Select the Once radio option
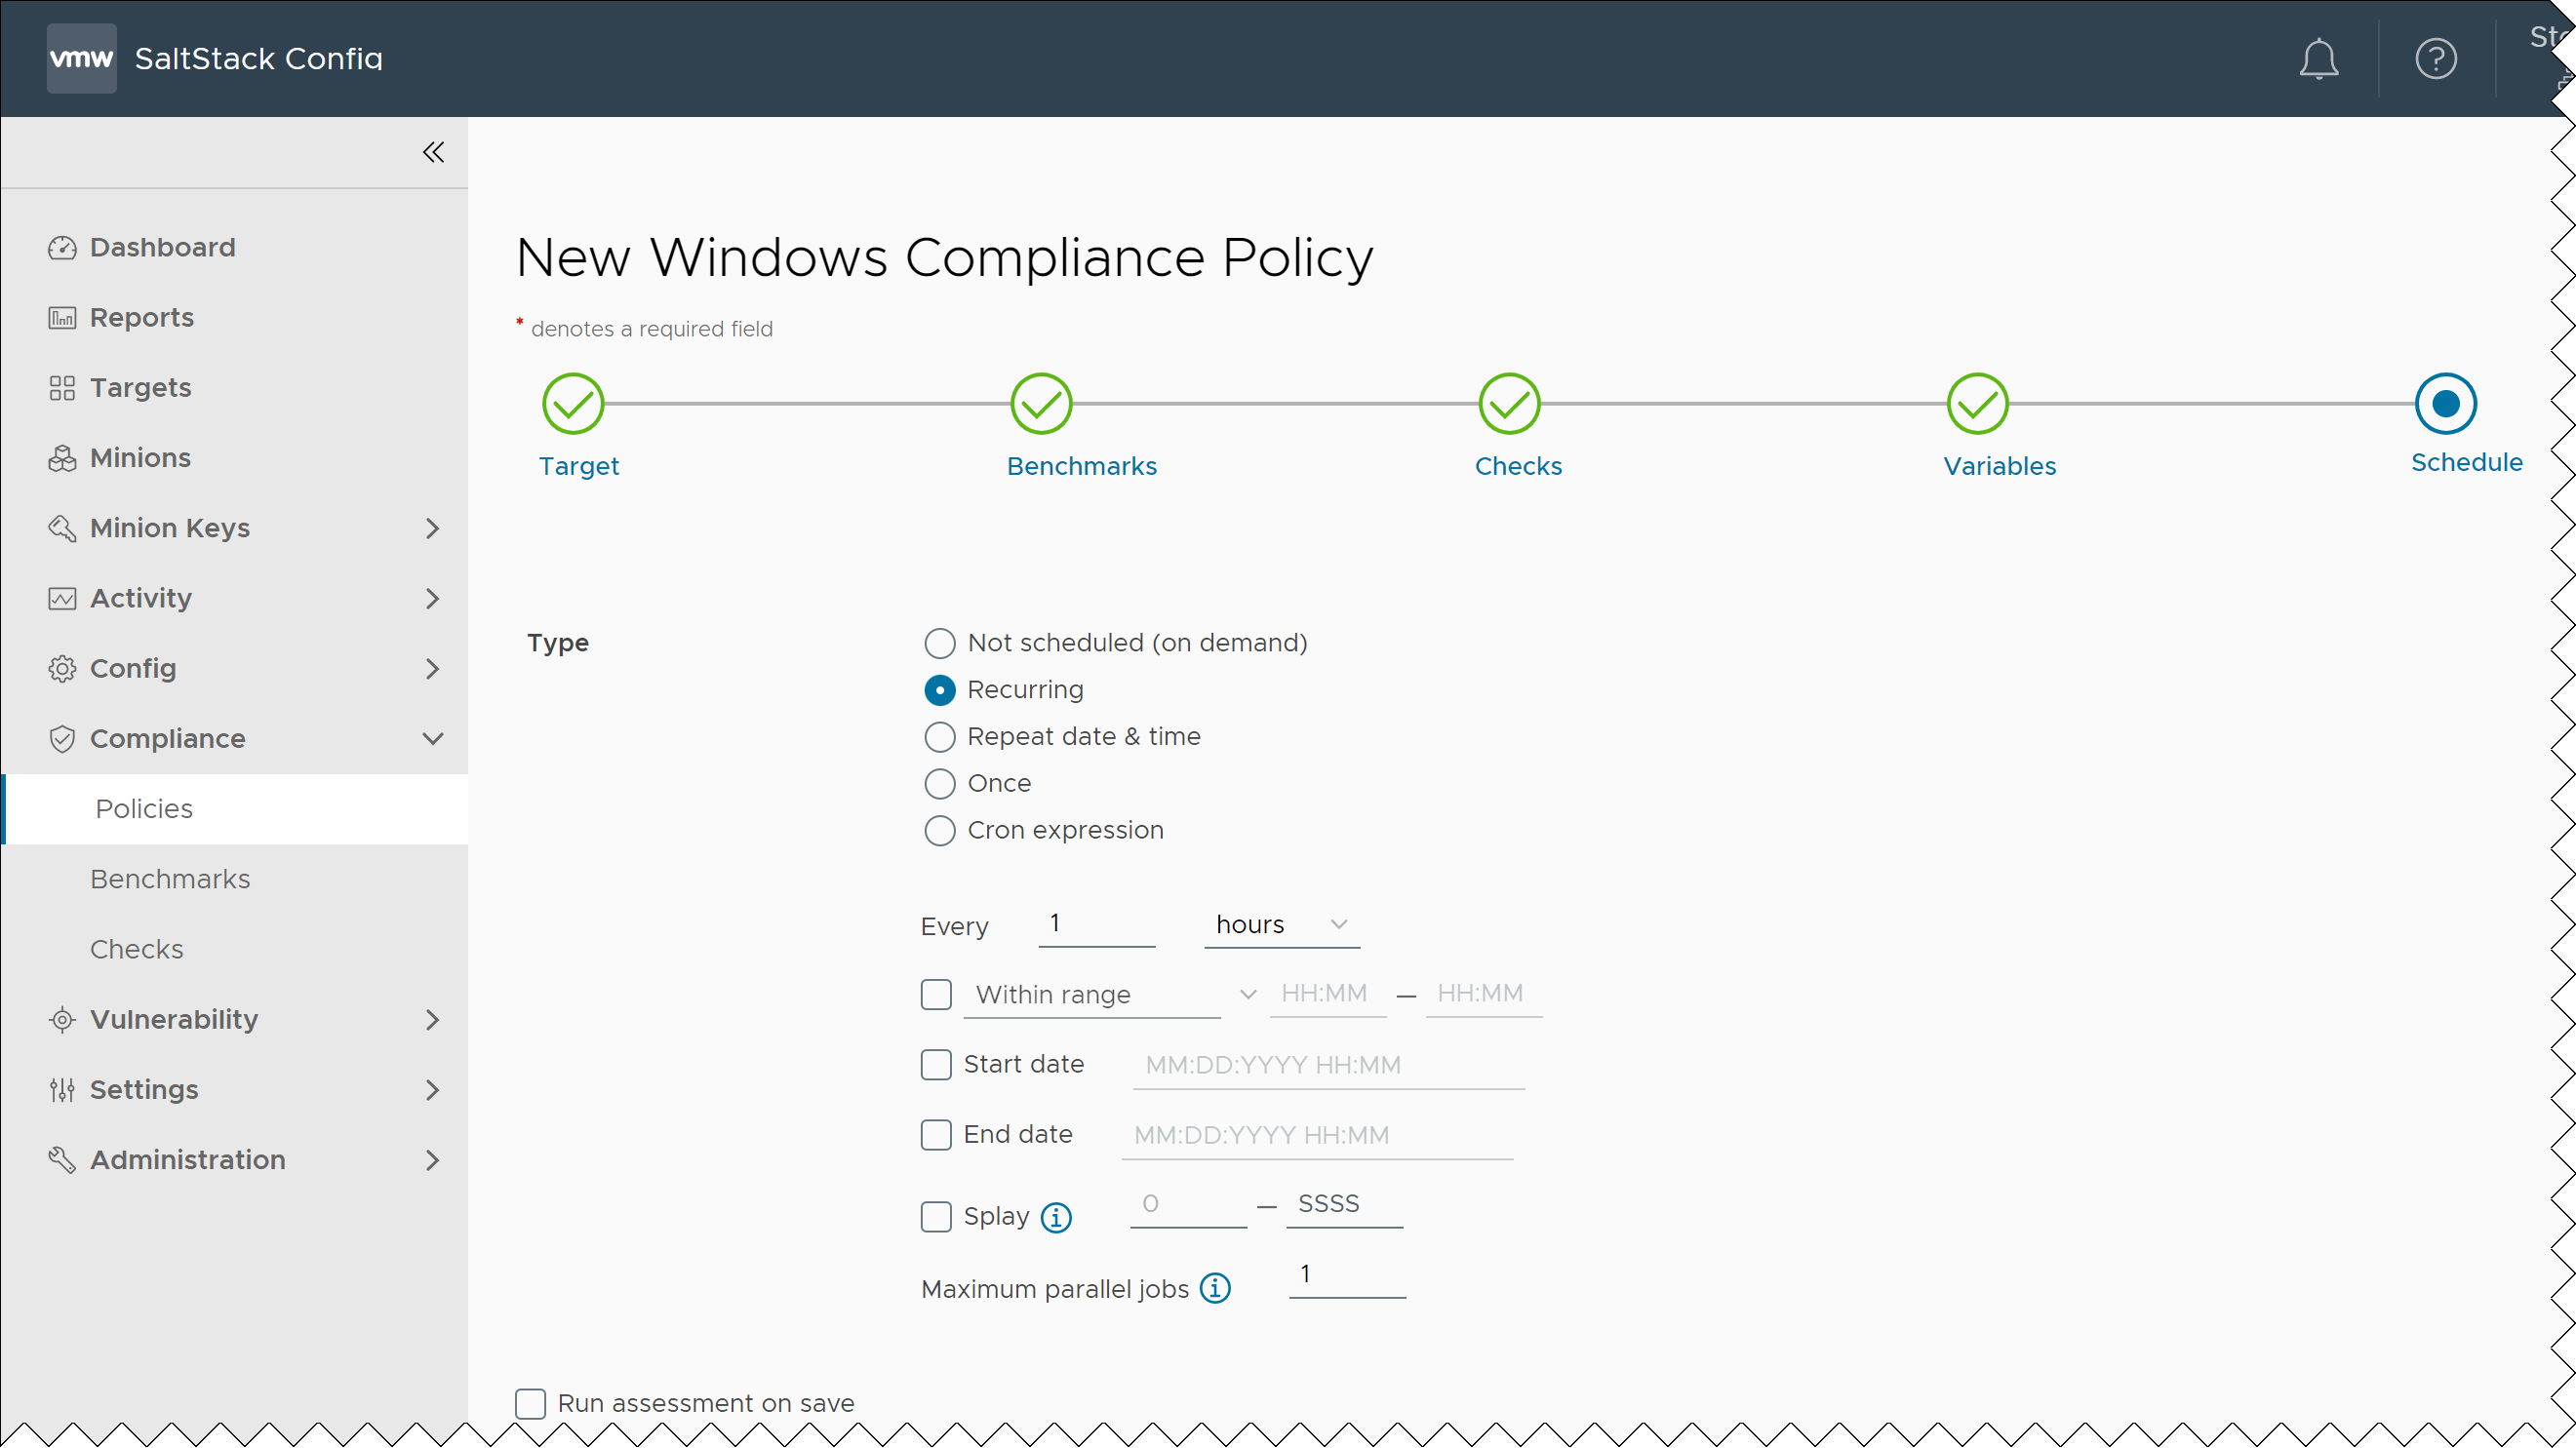 coord(939,783)
